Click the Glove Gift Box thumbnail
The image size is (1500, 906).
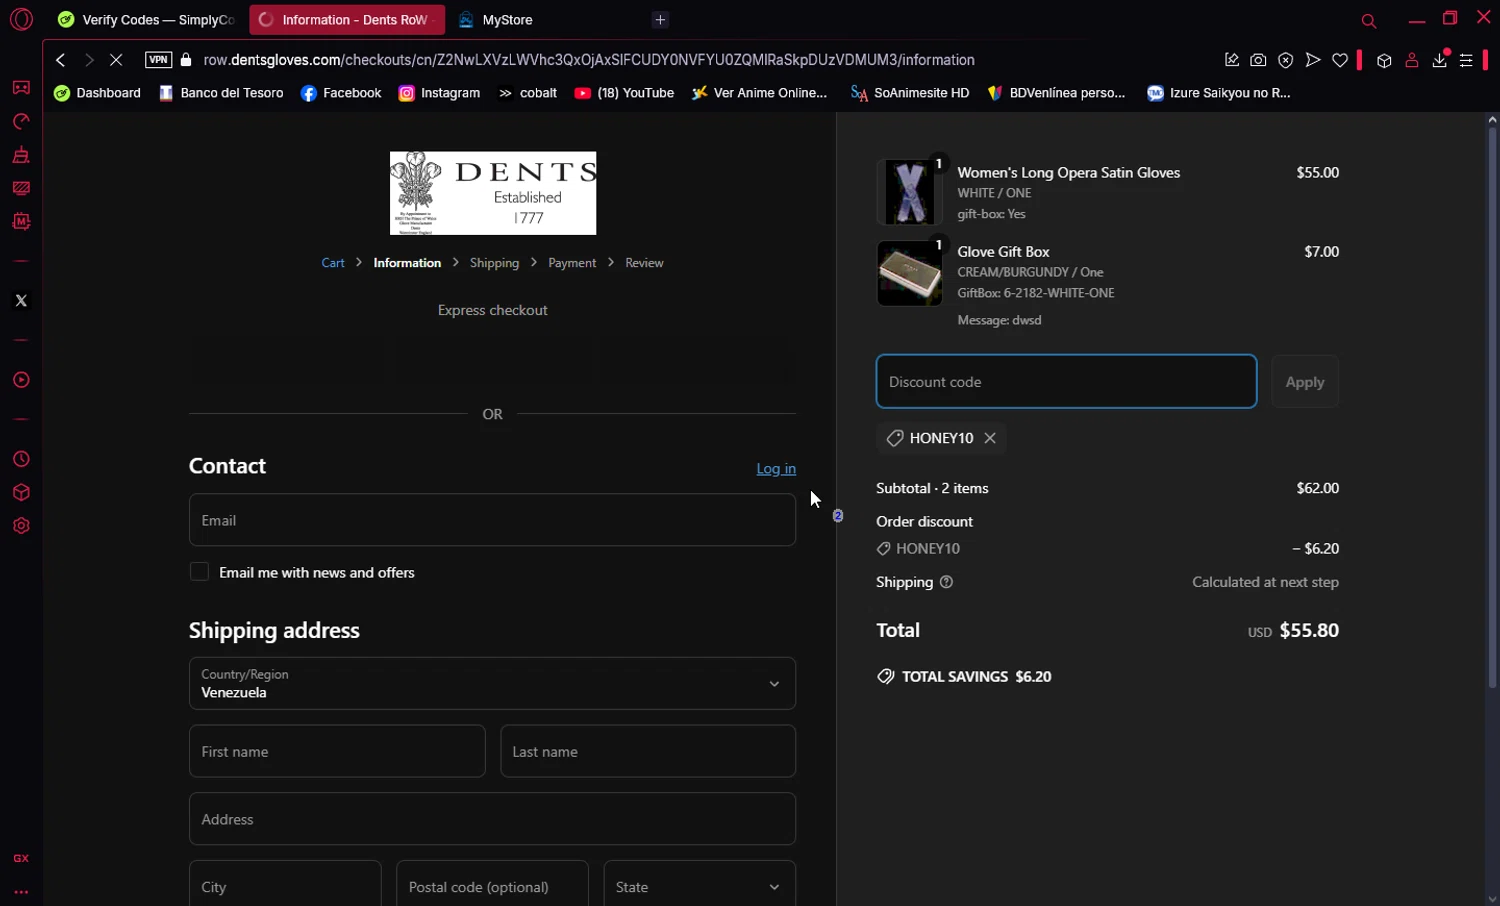pyautogui.click(x=909, y=273)
